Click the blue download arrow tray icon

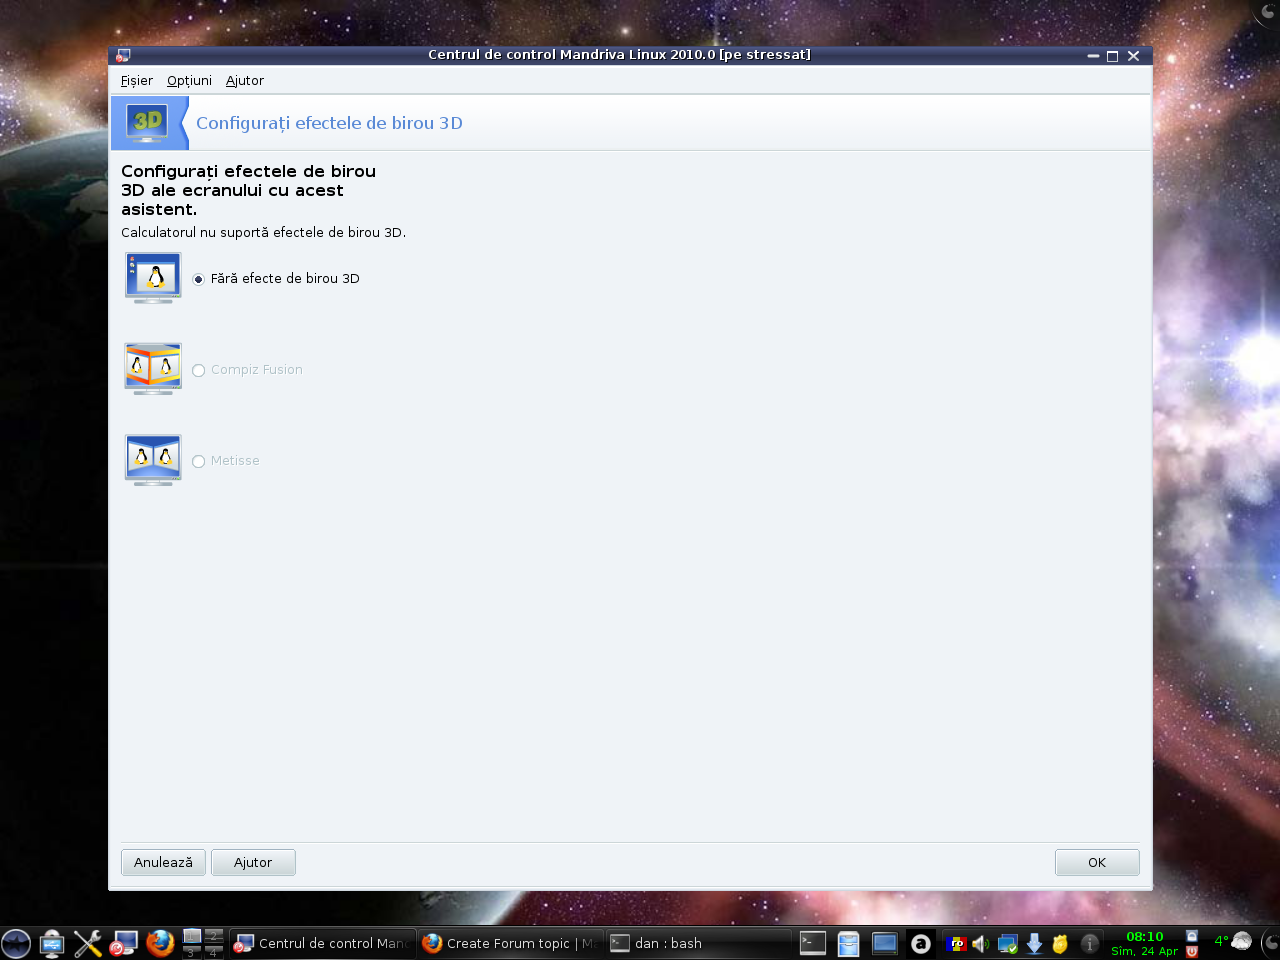point(1034,943)
